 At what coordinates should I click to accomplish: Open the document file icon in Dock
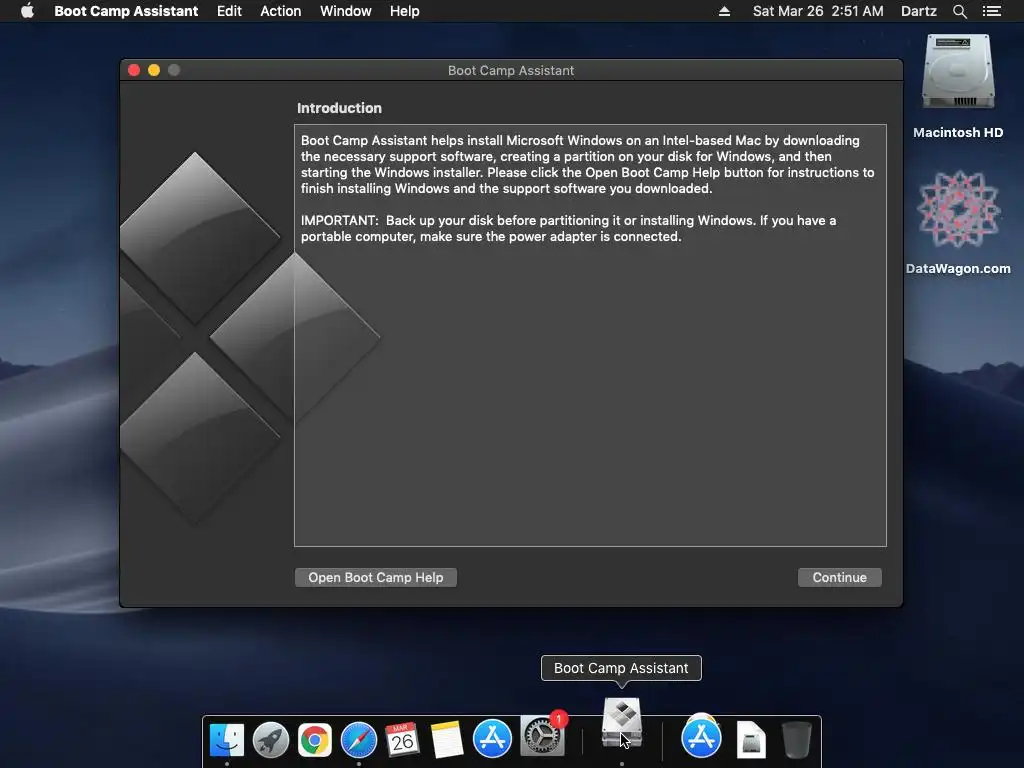[751, 739]
